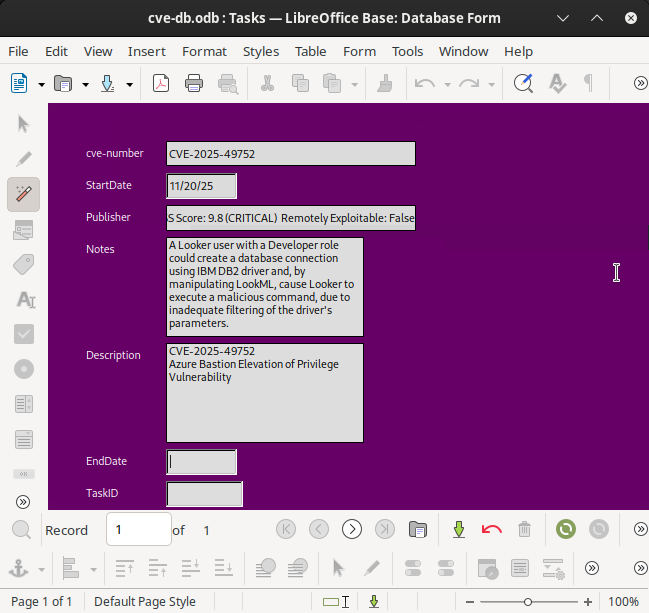Viewport: 649px width, 613px height.
Task: Export directly as PDF
Action: (x=161, y=84)
